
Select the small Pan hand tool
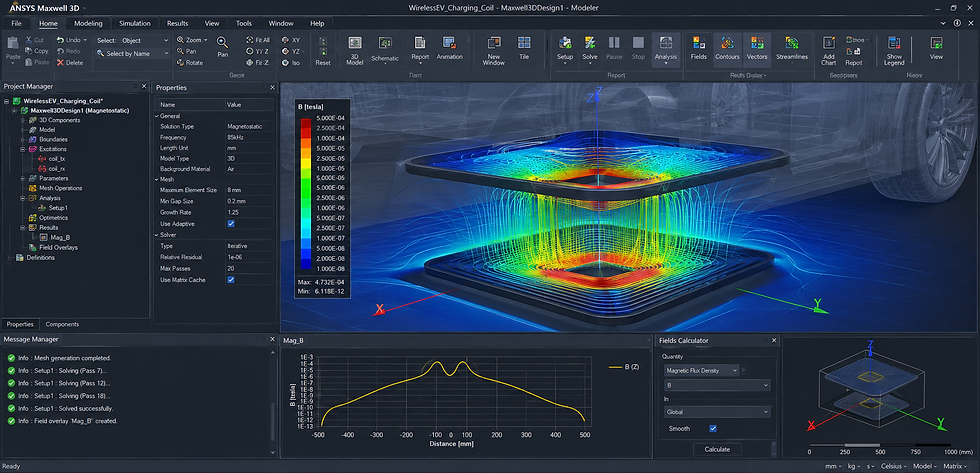(x=180, y=51)
